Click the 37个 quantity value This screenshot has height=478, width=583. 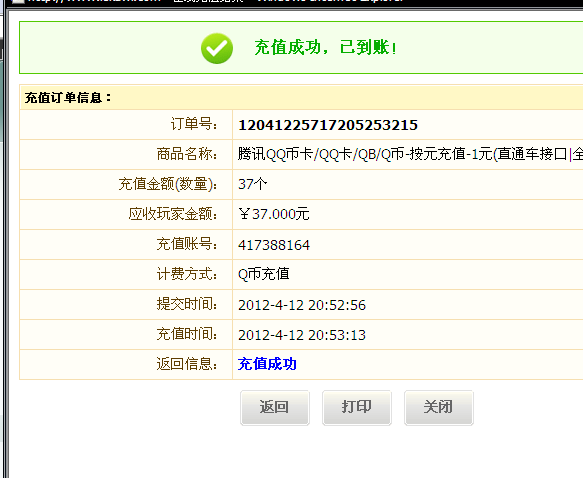pos(252,184)
